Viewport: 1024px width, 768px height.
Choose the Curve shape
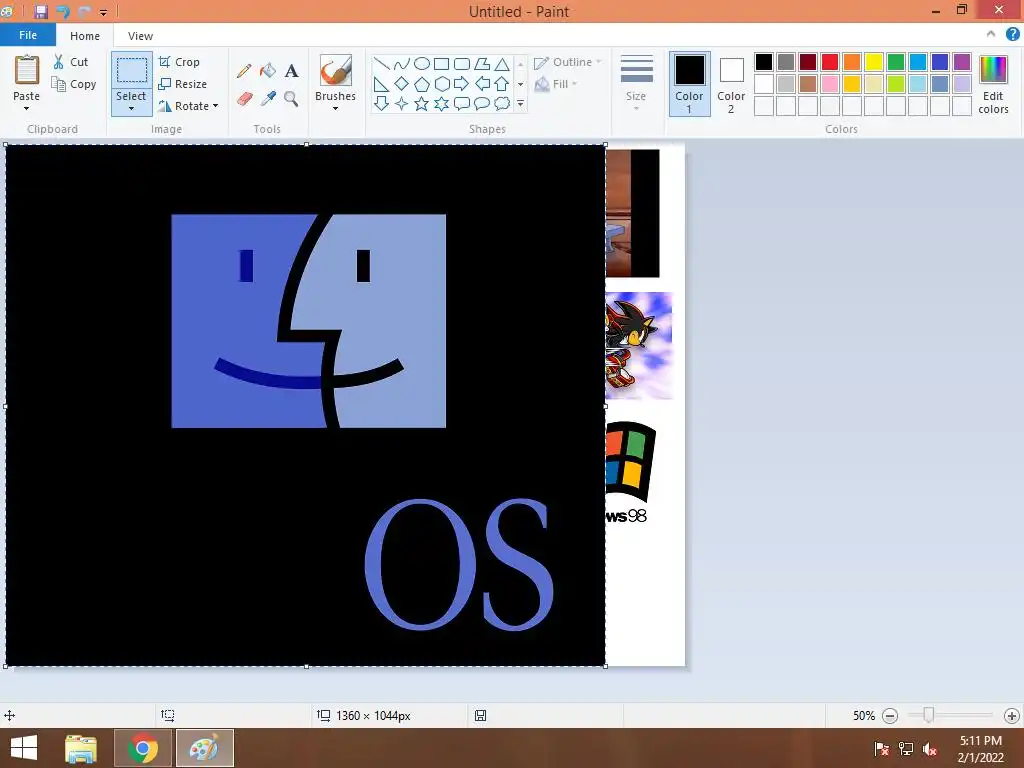point(402,64)
